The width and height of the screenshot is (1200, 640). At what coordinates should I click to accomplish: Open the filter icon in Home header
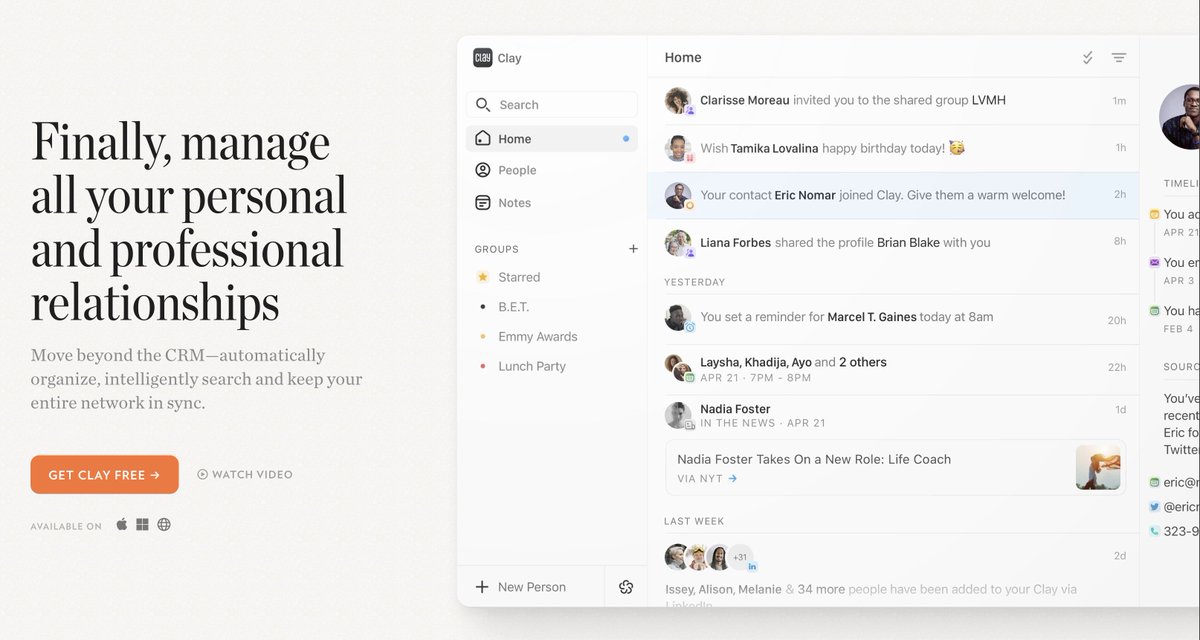pos(1119,58)
